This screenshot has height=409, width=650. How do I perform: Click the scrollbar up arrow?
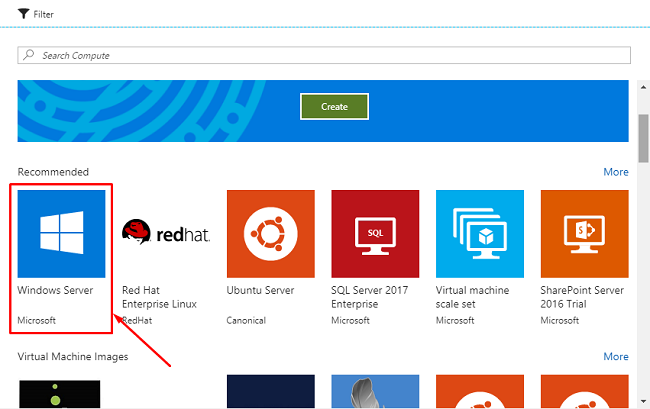click(x=643, y=87)
